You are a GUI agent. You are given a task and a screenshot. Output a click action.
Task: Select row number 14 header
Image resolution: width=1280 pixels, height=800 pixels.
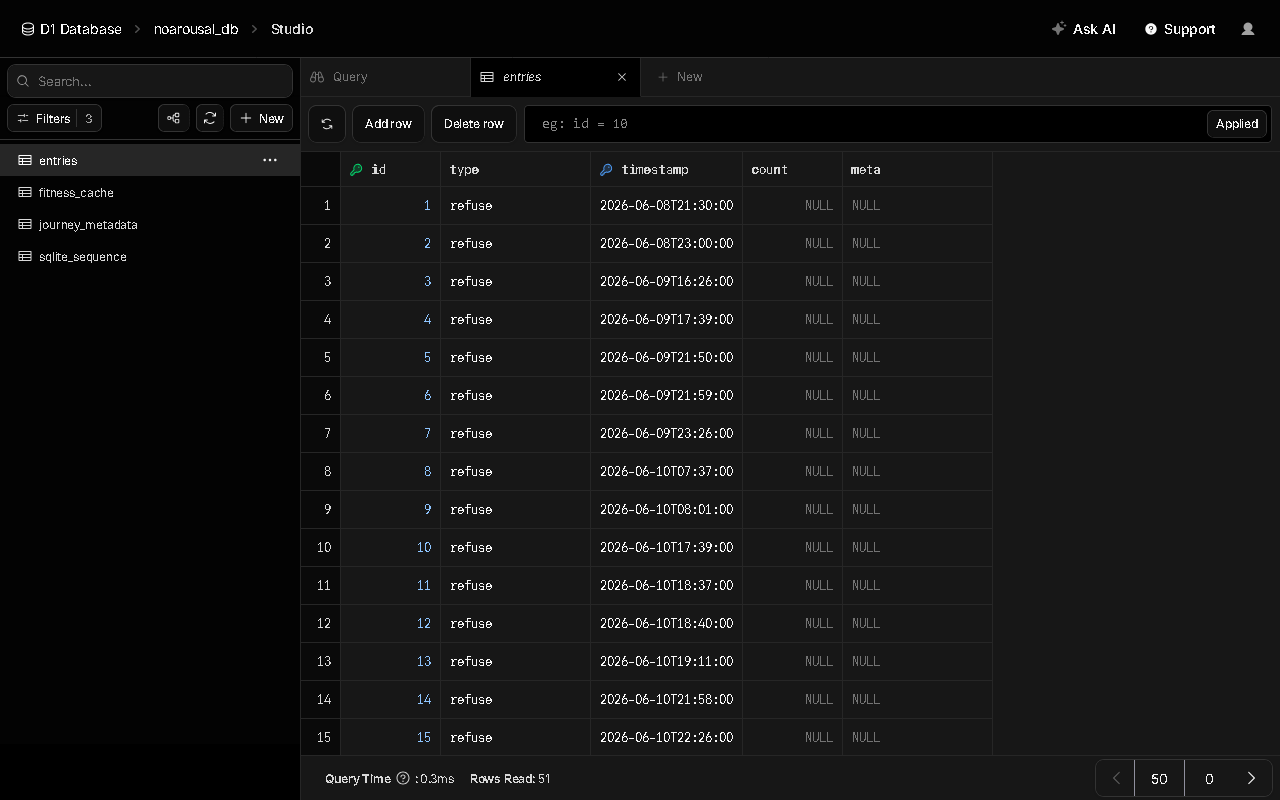pyautogui.click(x=321, y=699)
